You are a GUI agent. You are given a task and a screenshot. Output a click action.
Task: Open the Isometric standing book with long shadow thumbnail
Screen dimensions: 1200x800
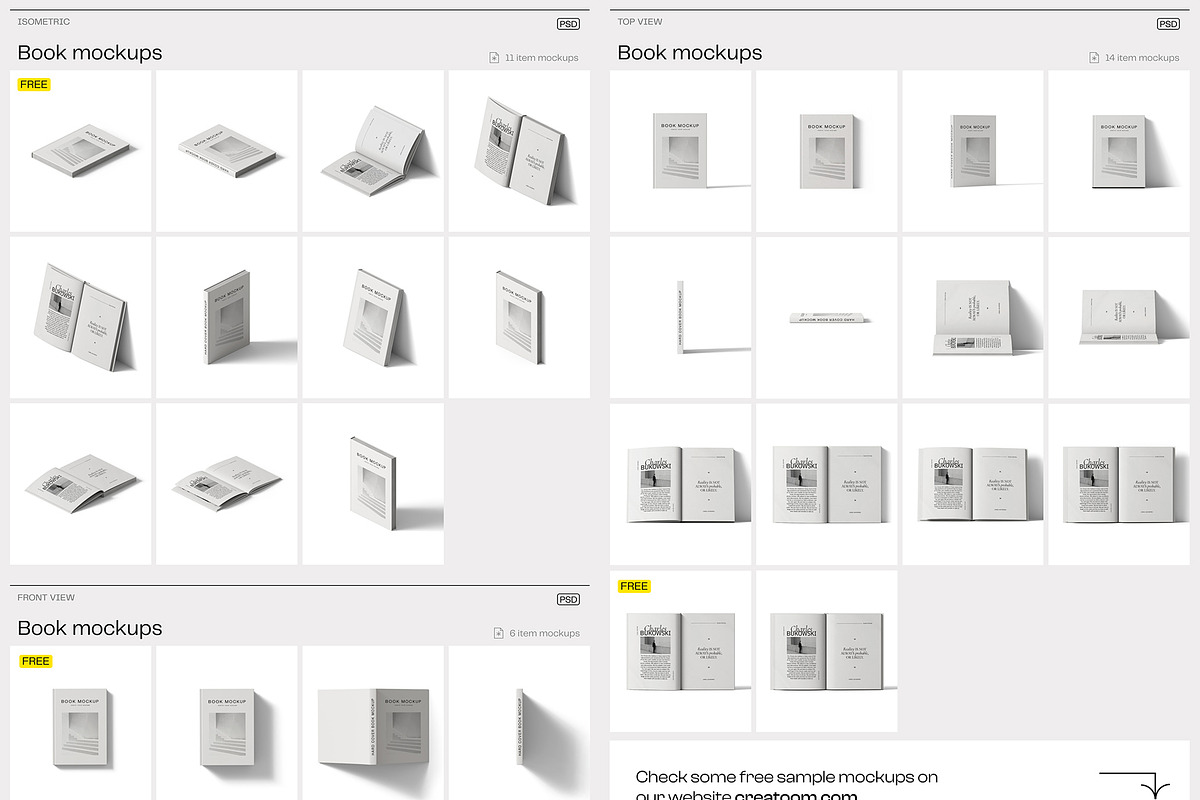[373, 484]
